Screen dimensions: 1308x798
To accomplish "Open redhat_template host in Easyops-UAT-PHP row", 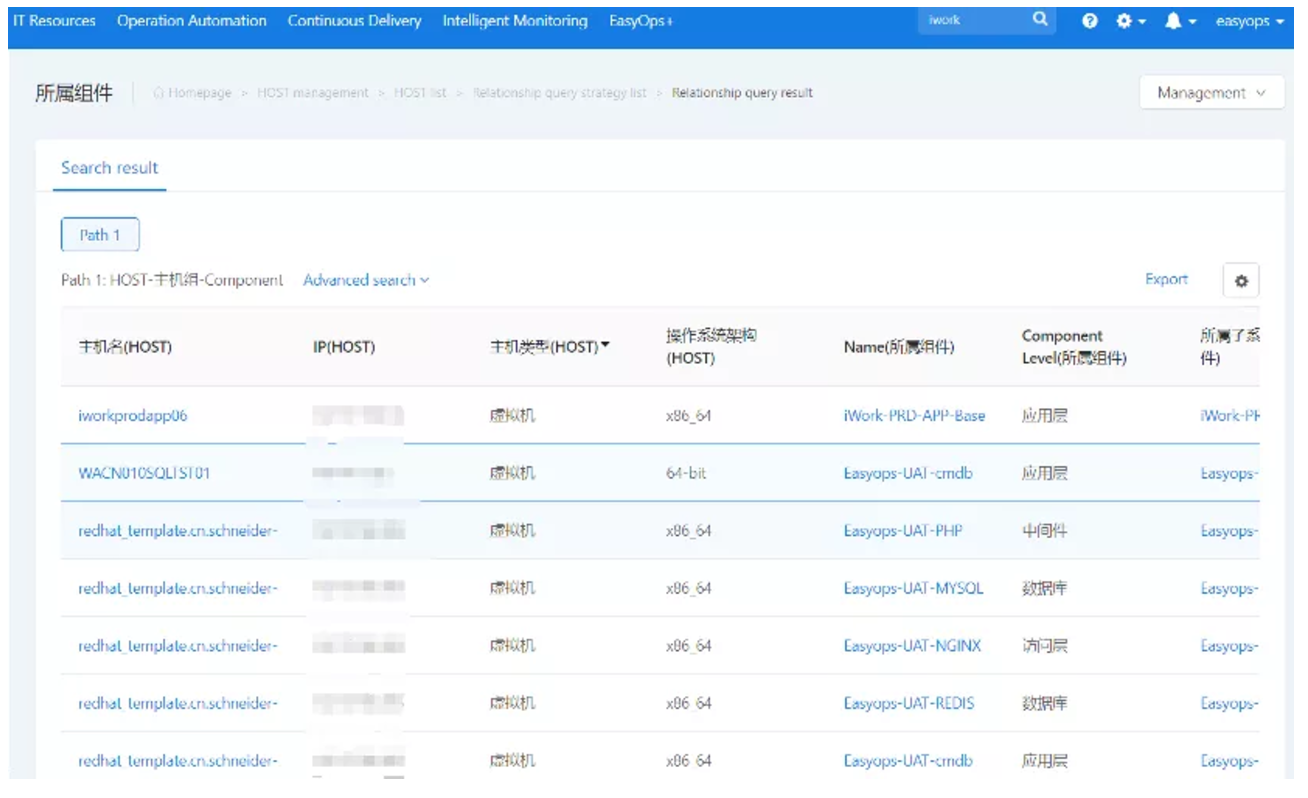I will 178,531.
